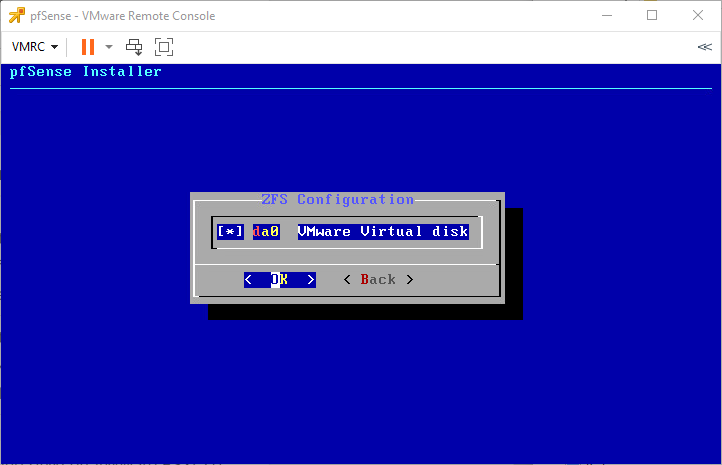Click the VMware Remote Console title icon

(x=16, y=16)
